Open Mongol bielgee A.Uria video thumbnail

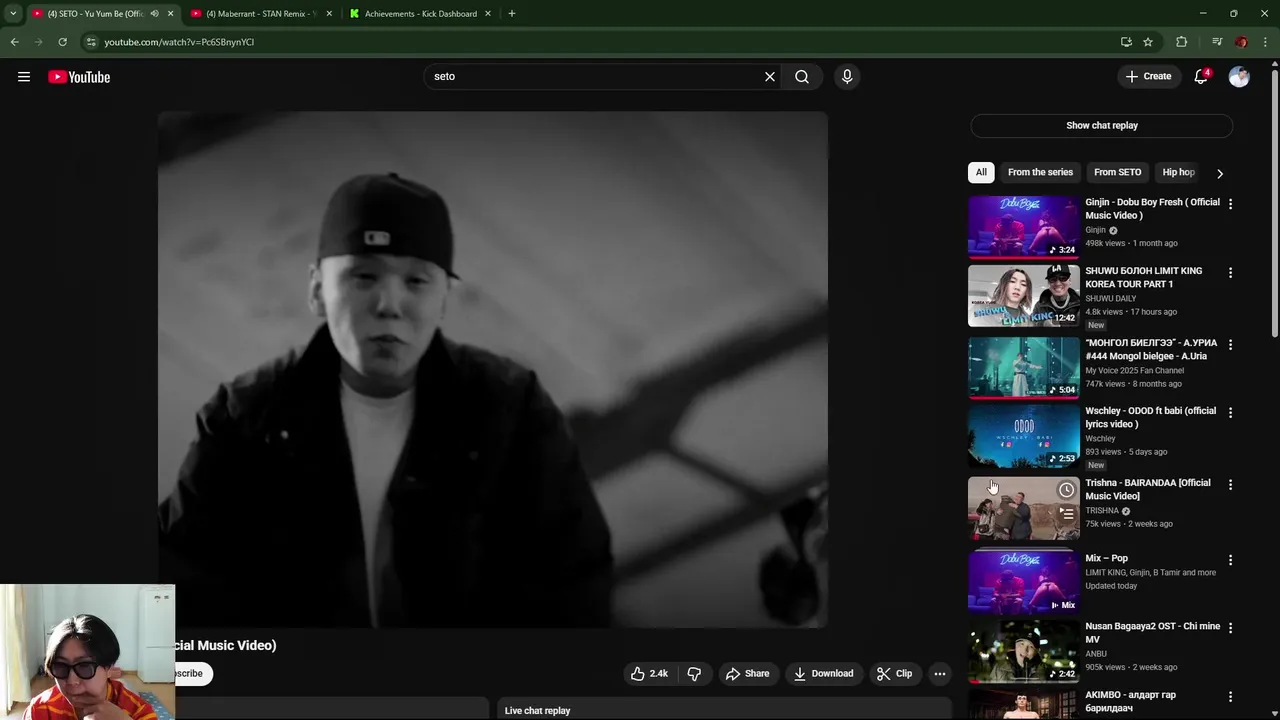click(x=1024, y=367)
